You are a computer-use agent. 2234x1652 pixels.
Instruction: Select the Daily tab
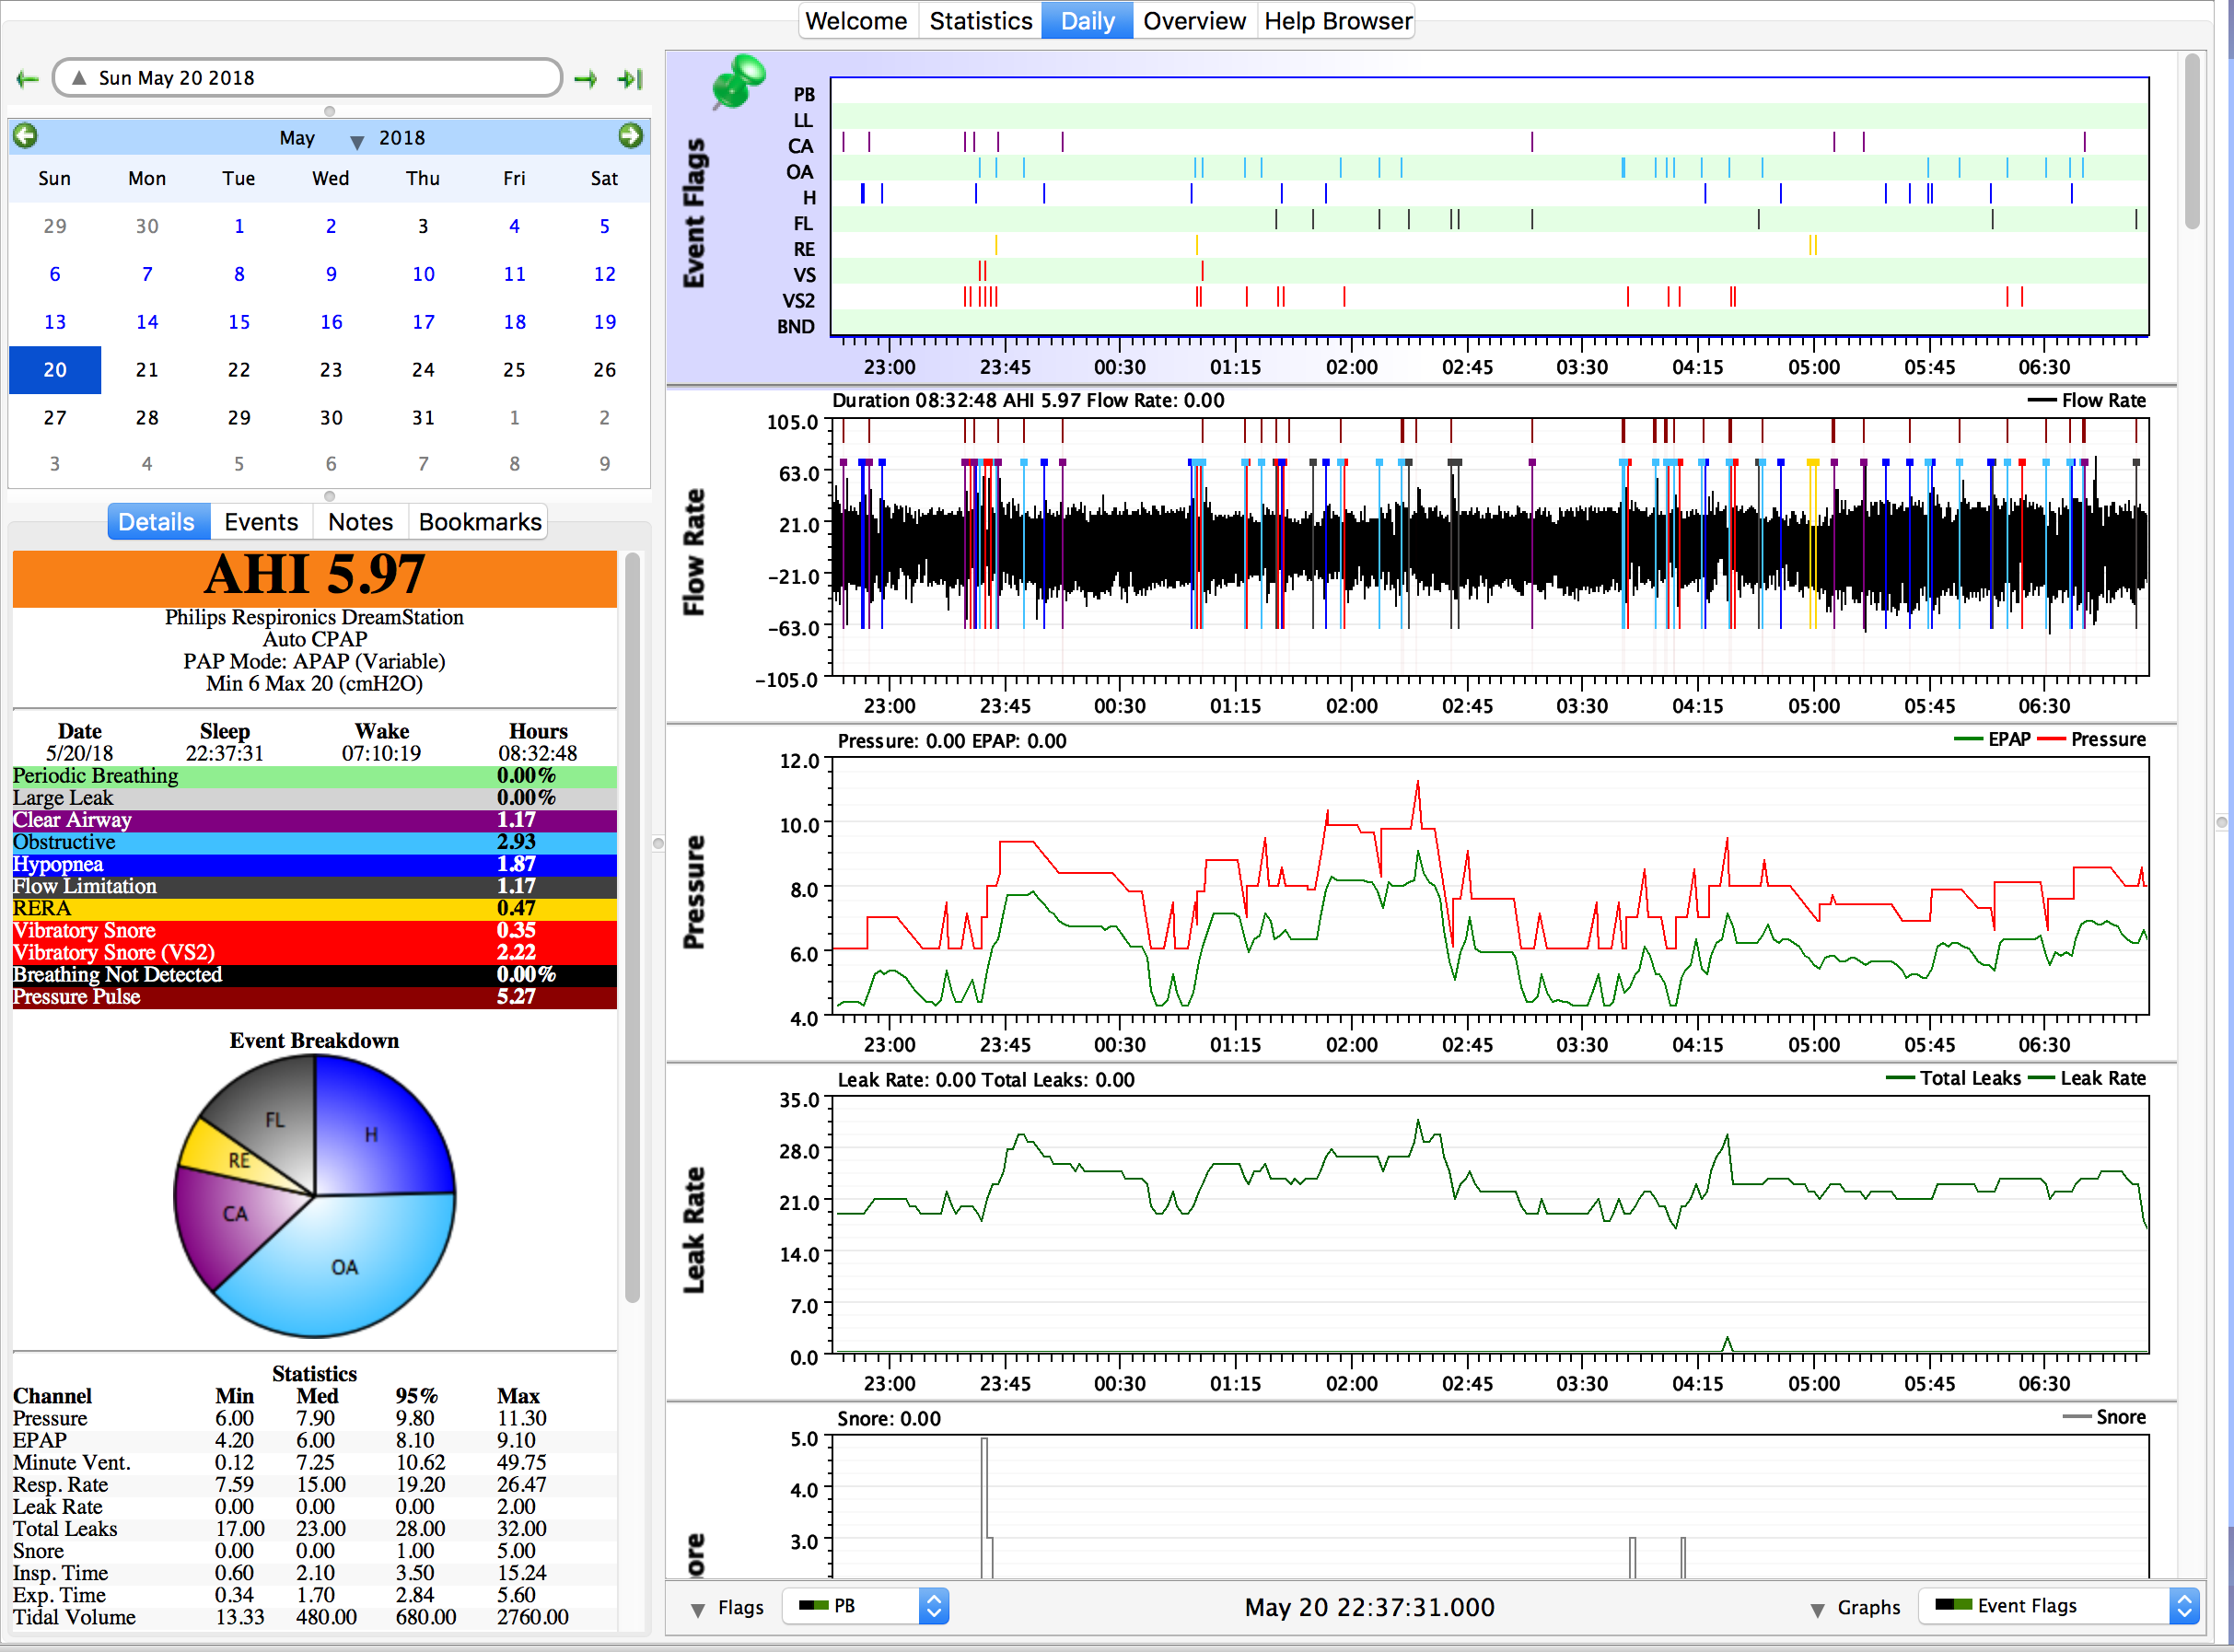pos(1087,21)
